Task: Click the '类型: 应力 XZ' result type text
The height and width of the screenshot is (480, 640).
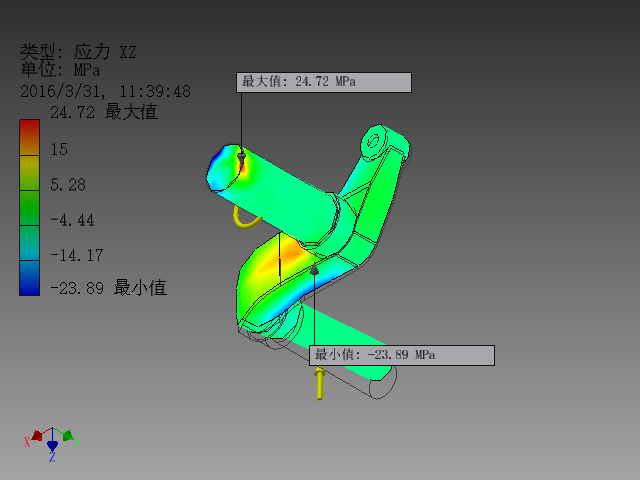Action: pos(78,52)
